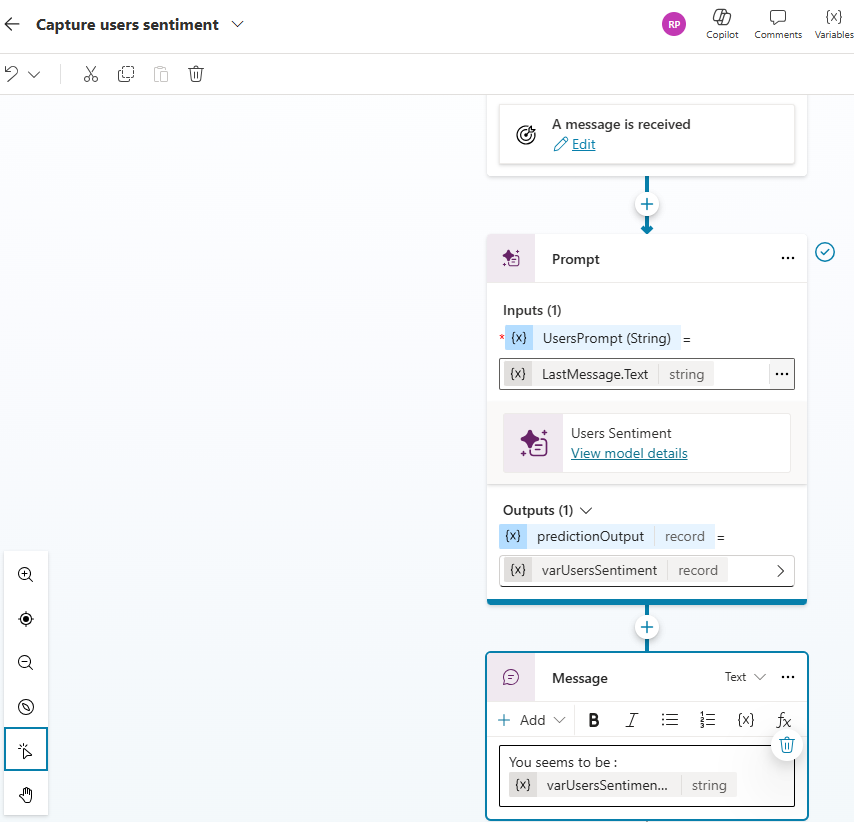Click the copy icon in toolbar
Image resolution: width=854 pixels, height=822 pixels.
pyautogui.click(x=126, y=74)
